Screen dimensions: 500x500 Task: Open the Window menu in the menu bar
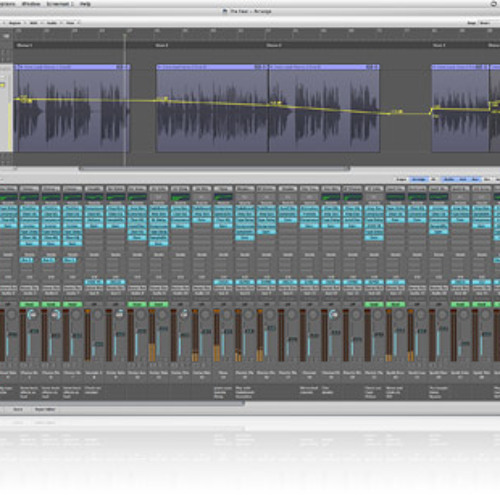31,4
